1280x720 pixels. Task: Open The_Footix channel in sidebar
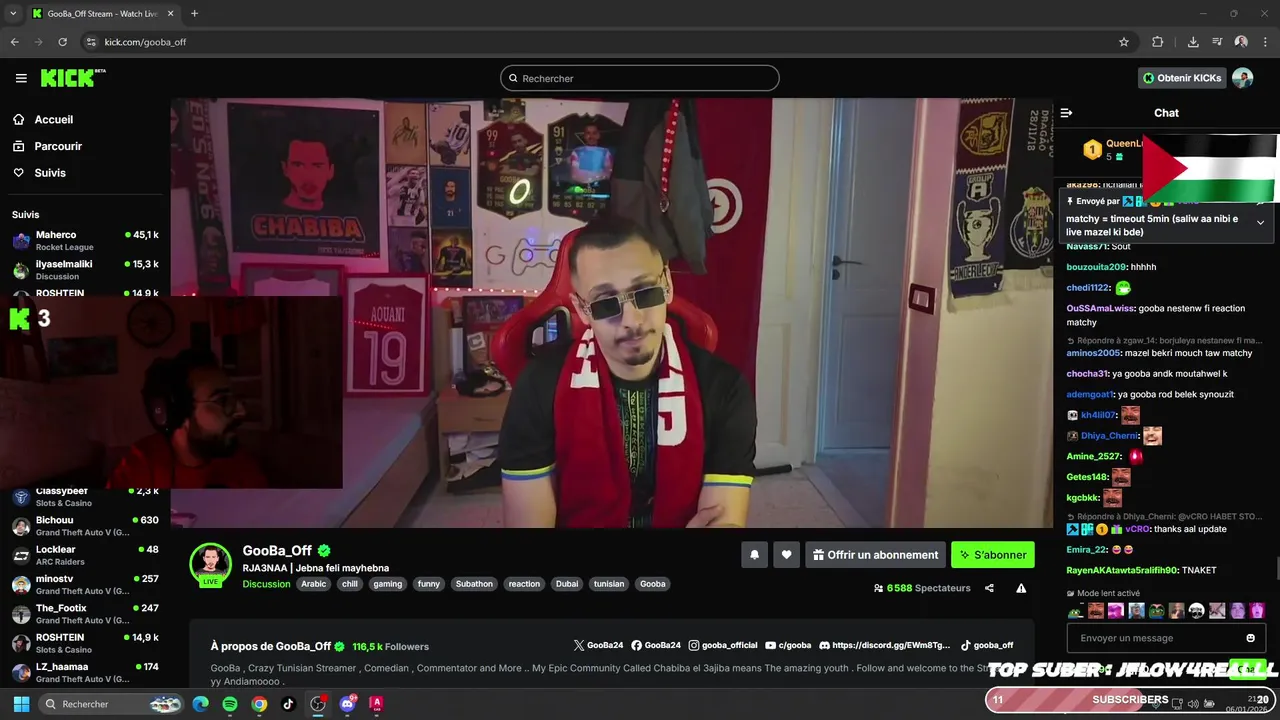point(85,613)
